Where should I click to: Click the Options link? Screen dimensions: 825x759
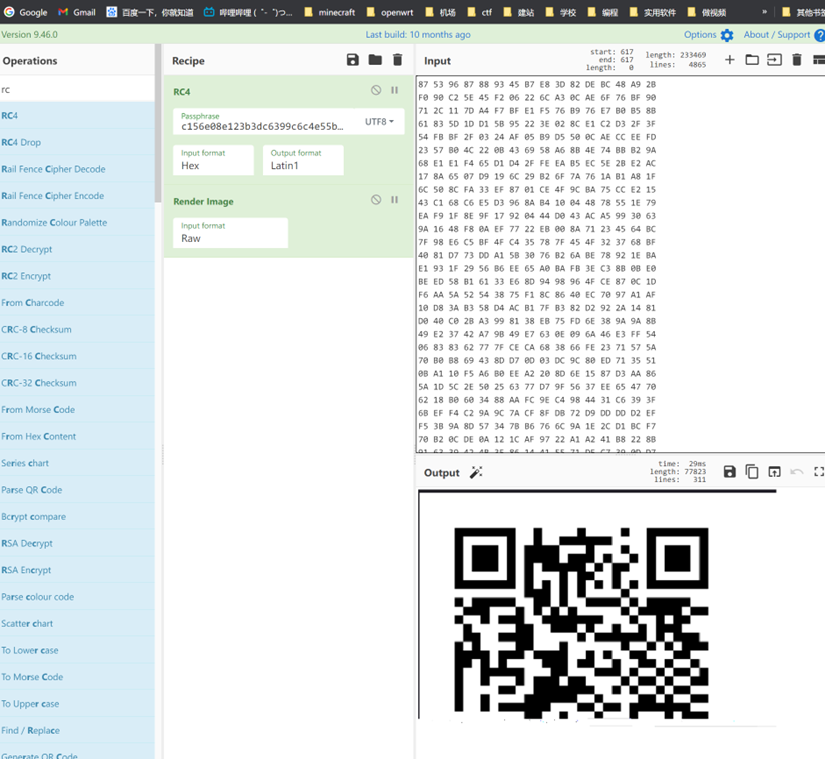(x=700, y=35)
